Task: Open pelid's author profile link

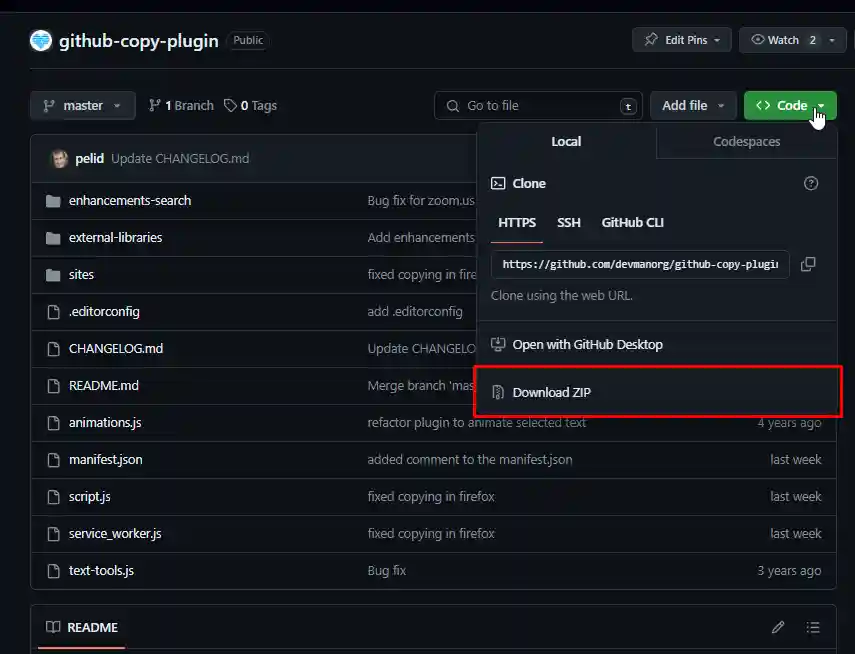Action: (89, 158)
